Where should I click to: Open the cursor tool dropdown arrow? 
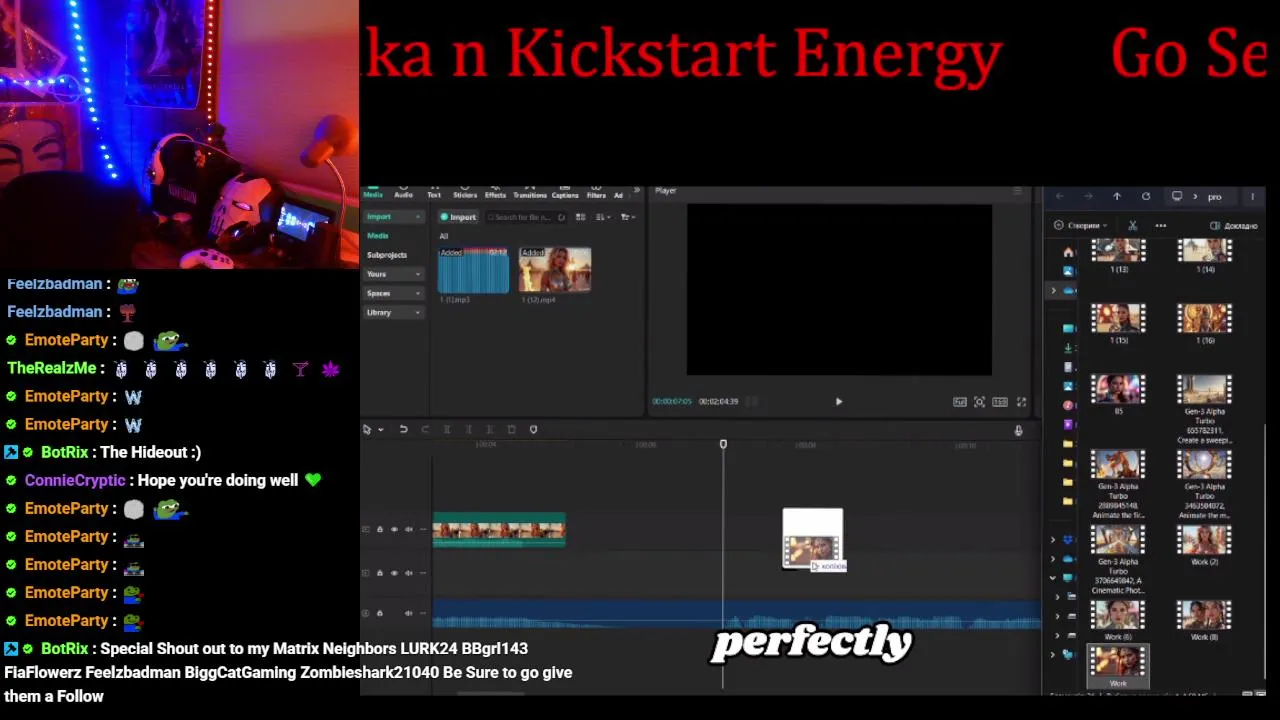(x=381, y=430)
